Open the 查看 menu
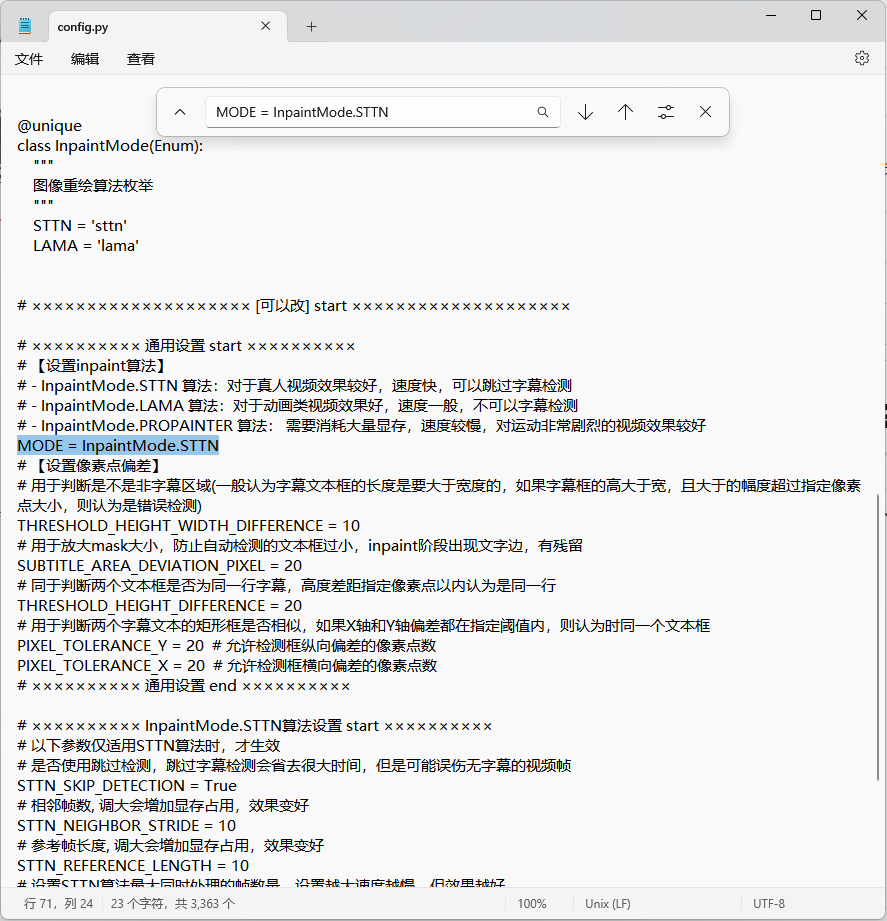Viewport: 887px width, 921px height. [140, 59]
